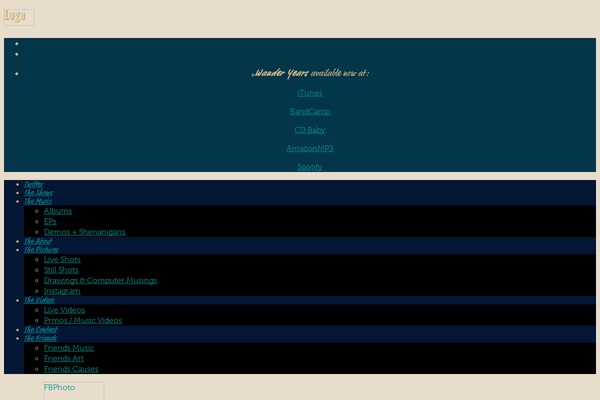Go to The About menu item
The image size is (600, 400).
point(38,241)
